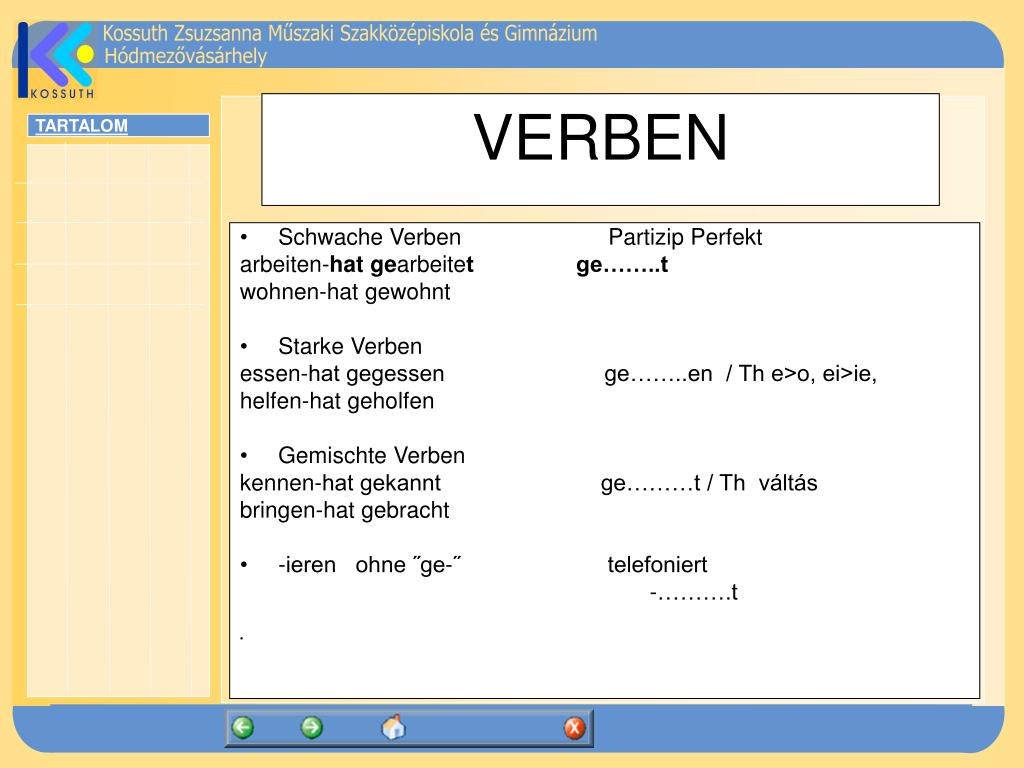Image resolution: width=1024 pixels, height=768 pixels.
Task: Click the line essen-hat gegessen
Action: tap(342, 374)
